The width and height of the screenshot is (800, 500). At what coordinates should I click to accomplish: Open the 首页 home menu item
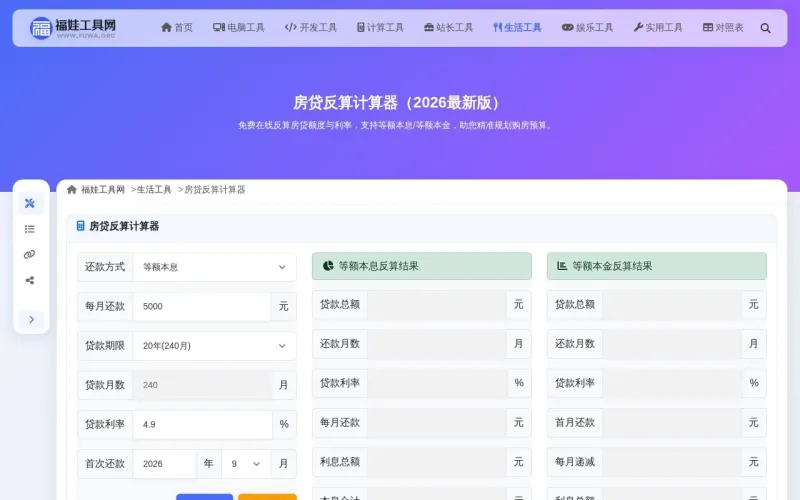[177, 28]
